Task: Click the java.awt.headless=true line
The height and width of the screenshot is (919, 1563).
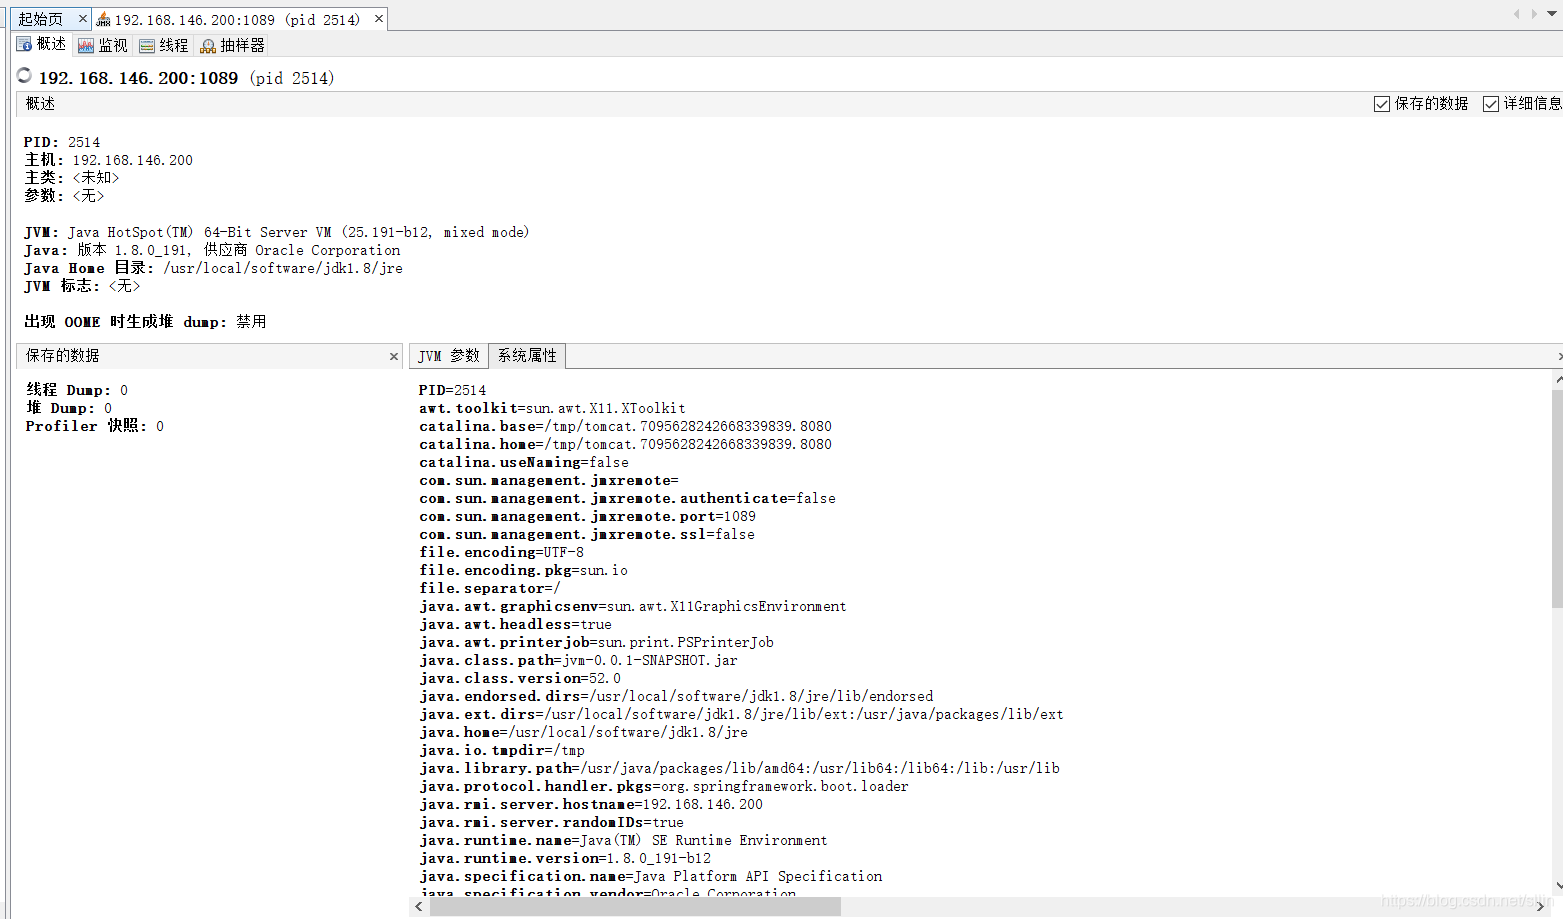Action: click(x=515, y=624)
